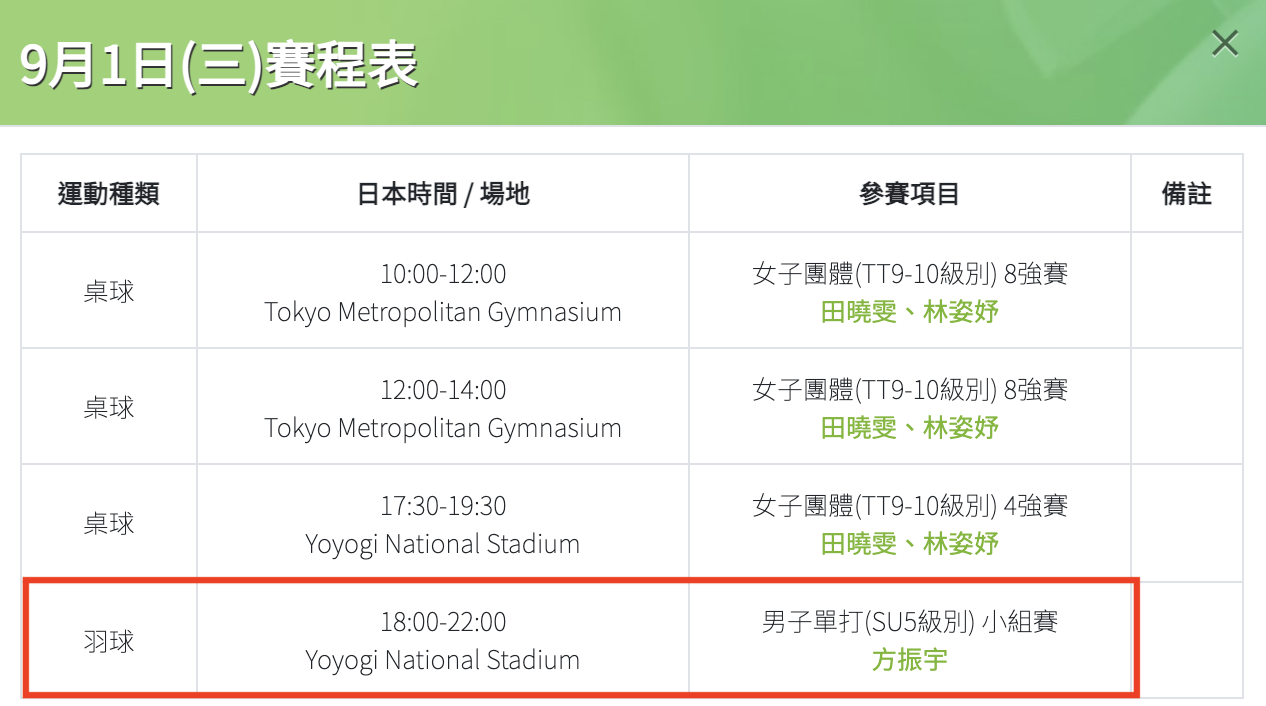Select the 17:30-19:30 time slot

[442, 506]
